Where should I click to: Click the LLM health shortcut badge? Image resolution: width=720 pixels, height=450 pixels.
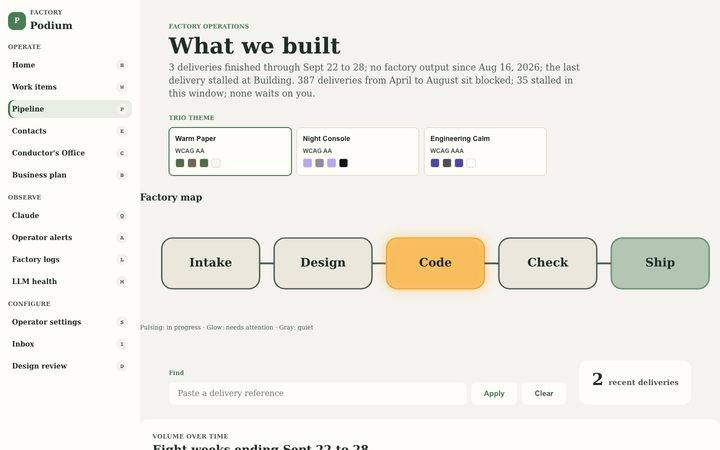(122, 282)
